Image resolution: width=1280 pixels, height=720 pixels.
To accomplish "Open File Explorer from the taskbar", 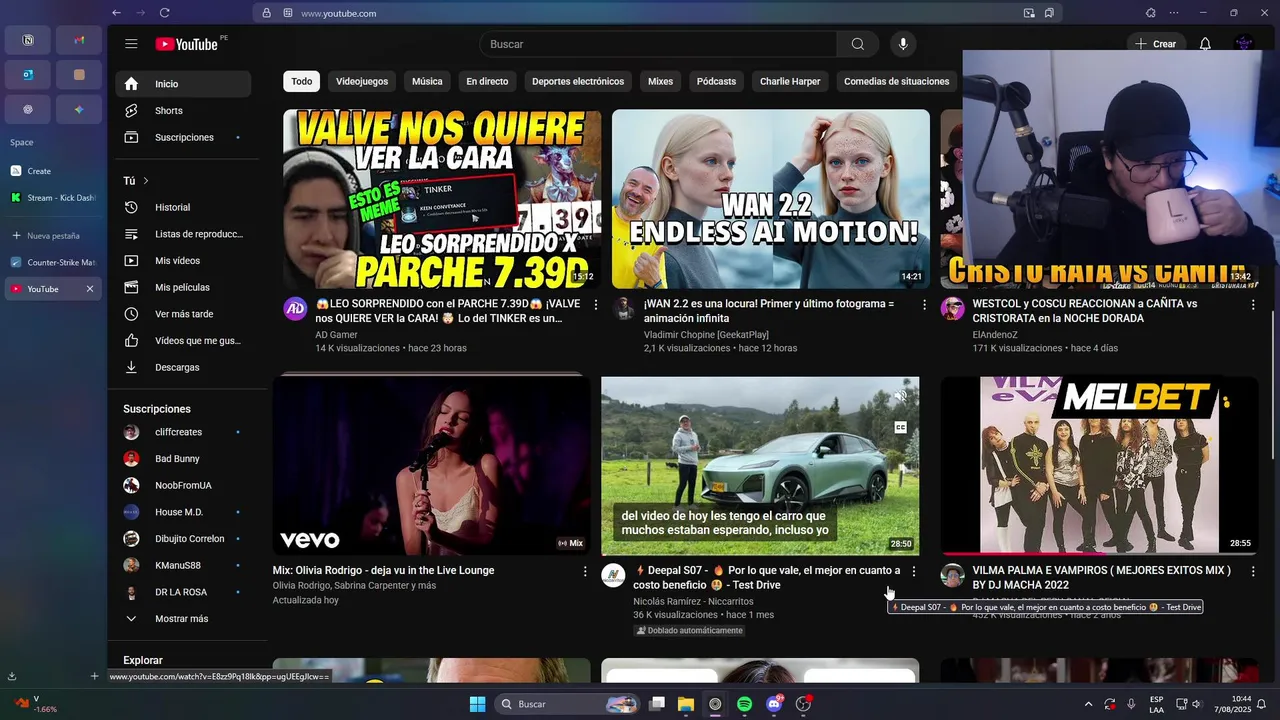I will pyautogui.click(x=685, y=704).
